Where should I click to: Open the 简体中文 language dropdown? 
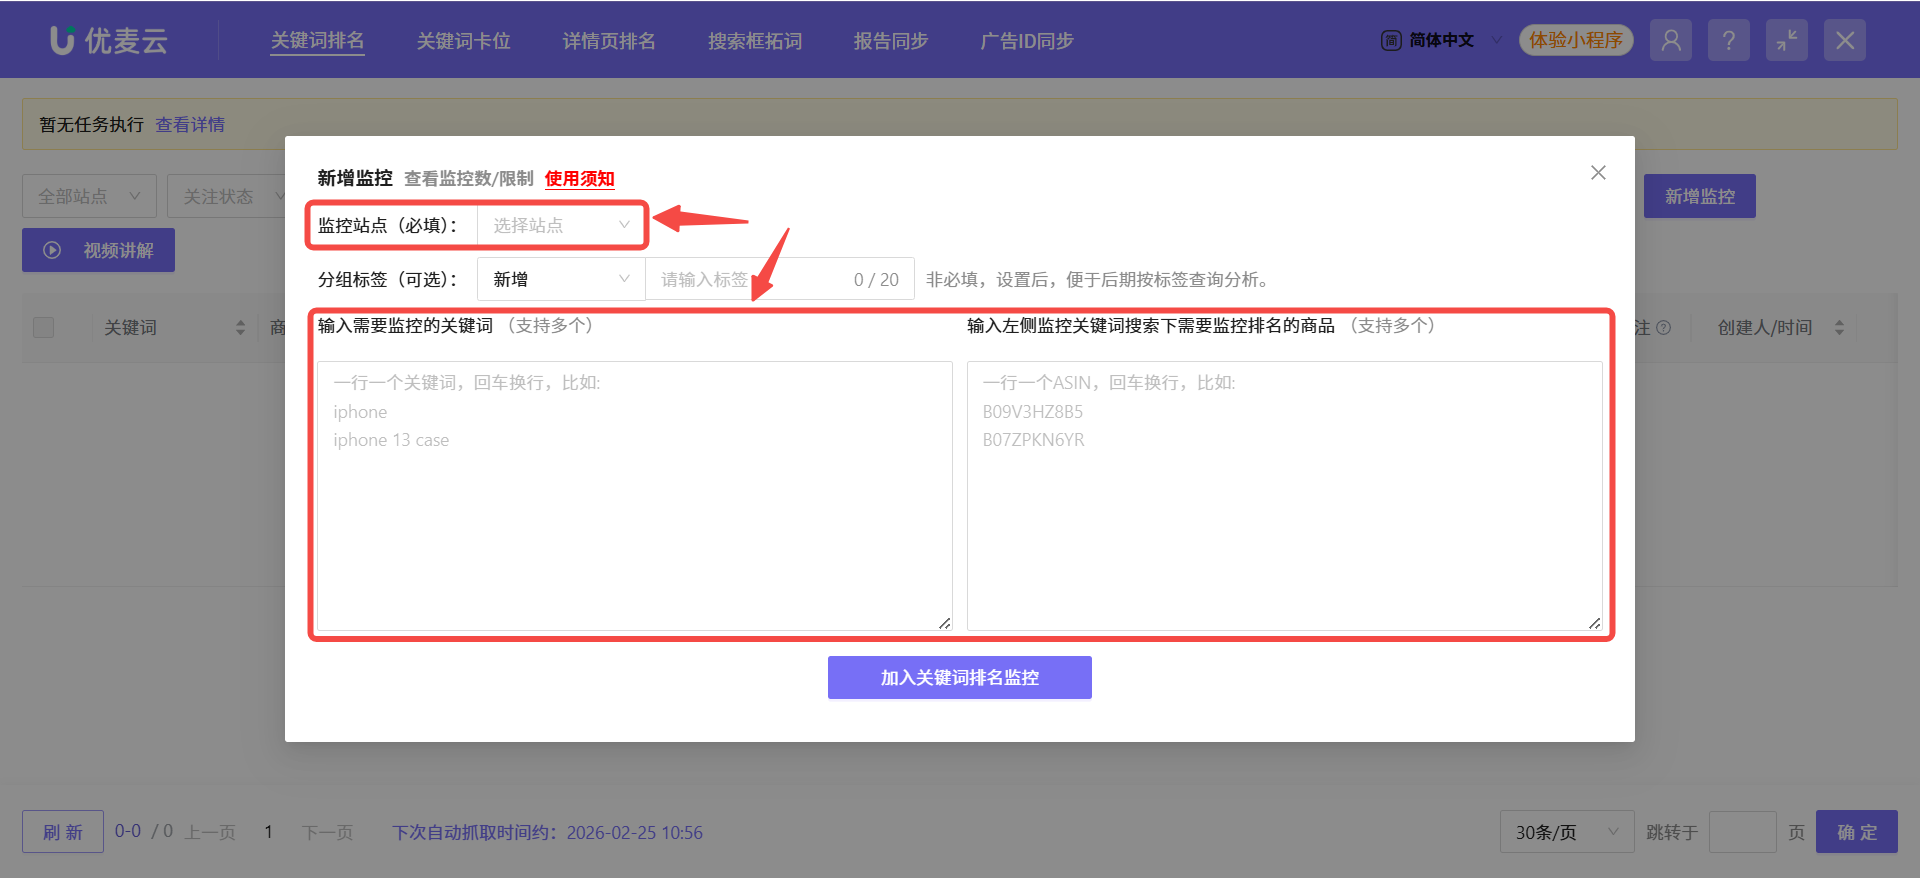(x=1441, y=40)
